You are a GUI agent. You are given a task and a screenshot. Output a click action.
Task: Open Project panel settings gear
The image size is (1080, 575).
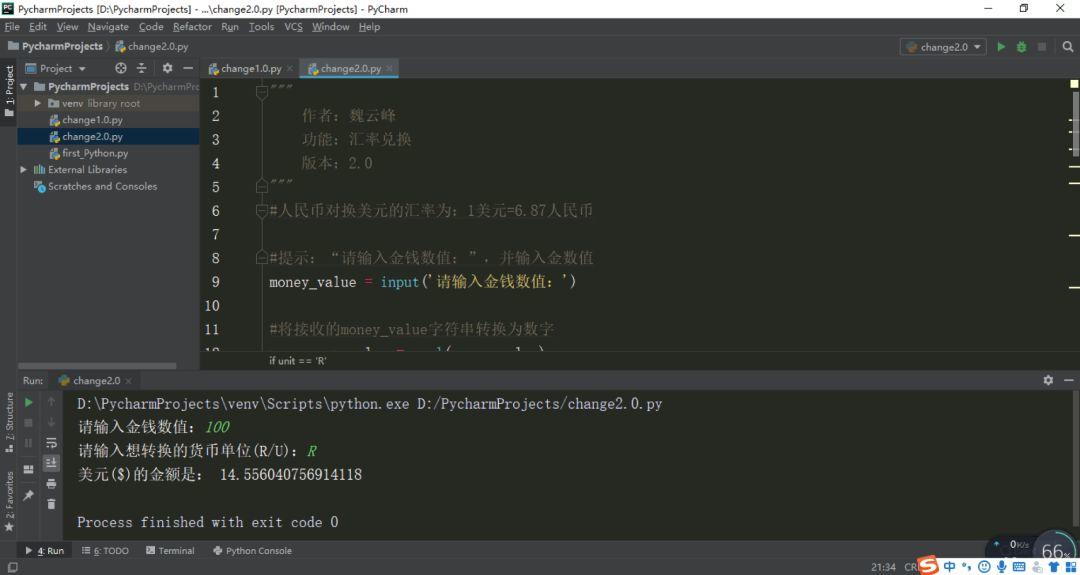tap(167, 68)
